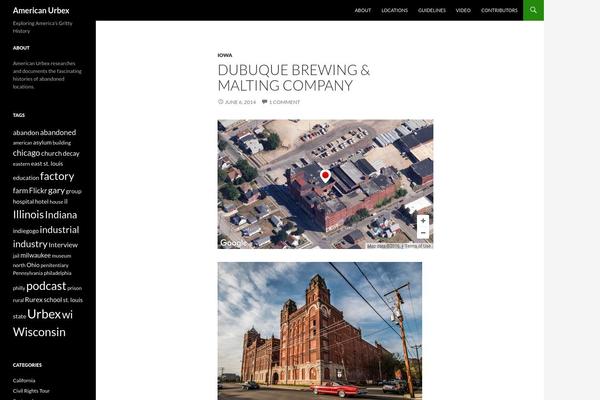This screenshot has width=600, height=400.
Task: Open the Locations menu item
Action: coord(395,10)
